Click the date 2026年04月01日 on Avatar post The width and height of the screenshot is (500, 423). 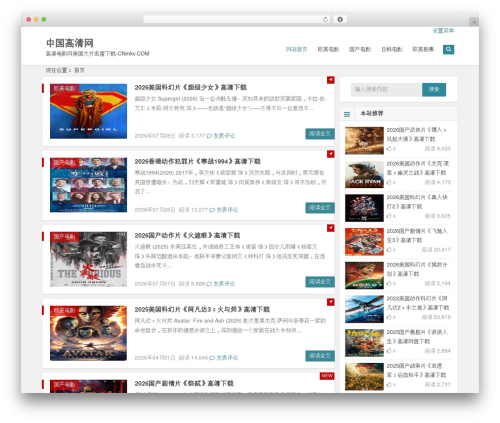pyautogui.click(x=155, y=358)
